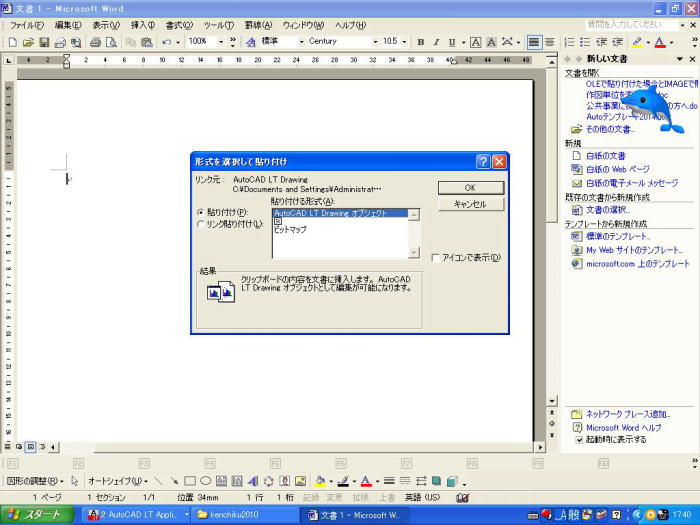700x525 pixels.
Task: Open the オートシェイプ(U) menu
Action: coord(118,481)
